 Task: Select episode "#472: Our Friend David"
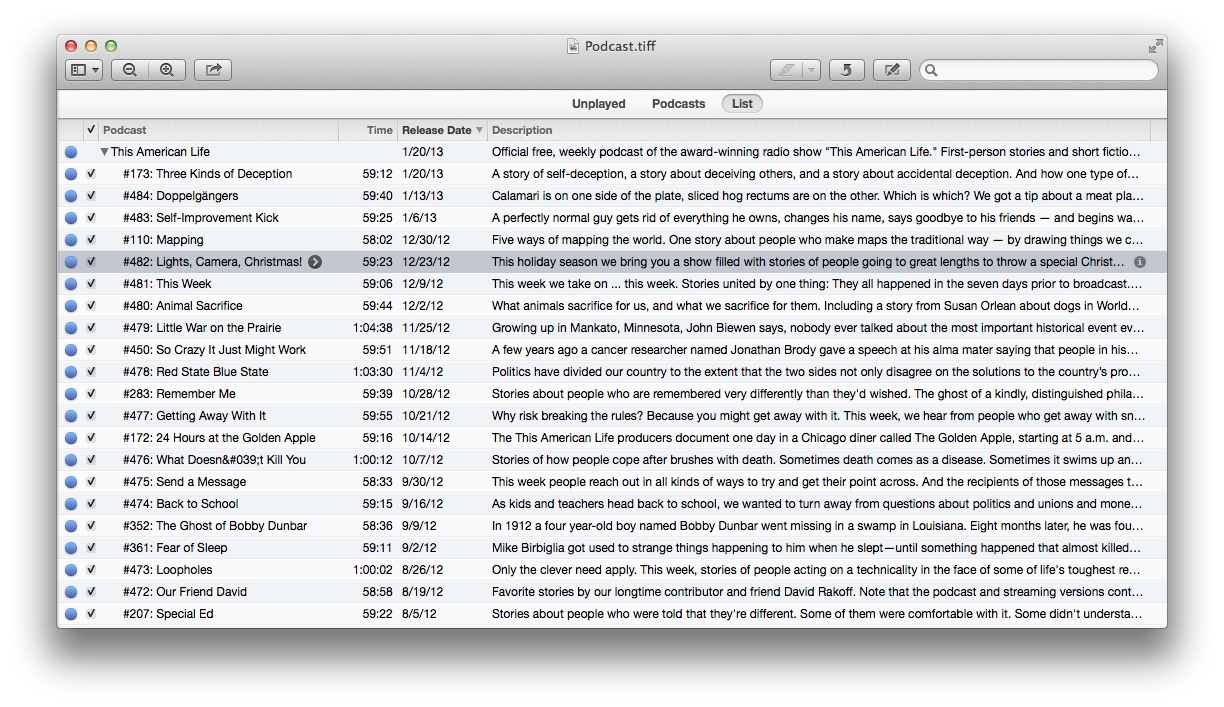pyautogui.click(x=185, y=592)
